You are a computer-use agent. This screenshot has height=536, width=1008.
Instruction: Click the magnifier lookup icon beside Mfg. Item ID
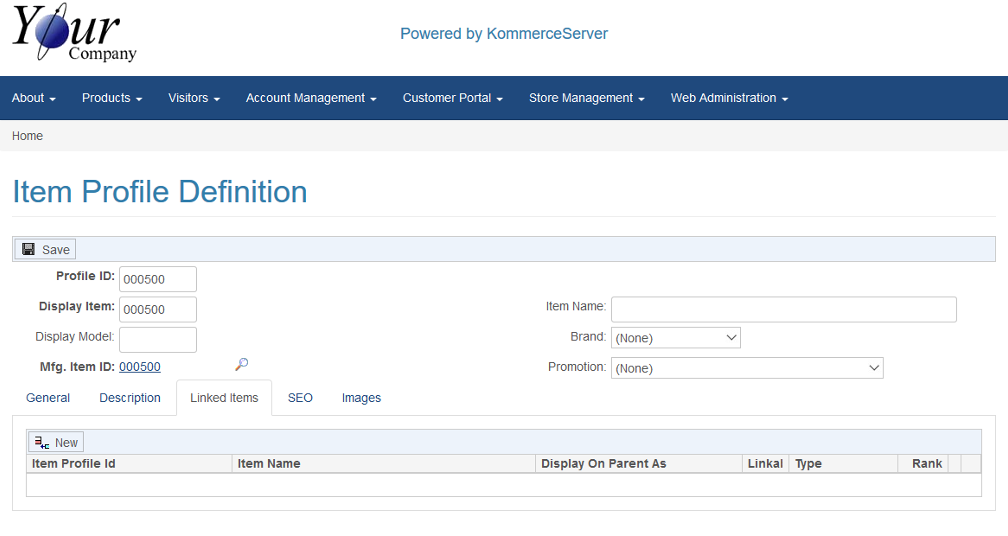coord(241,365)
